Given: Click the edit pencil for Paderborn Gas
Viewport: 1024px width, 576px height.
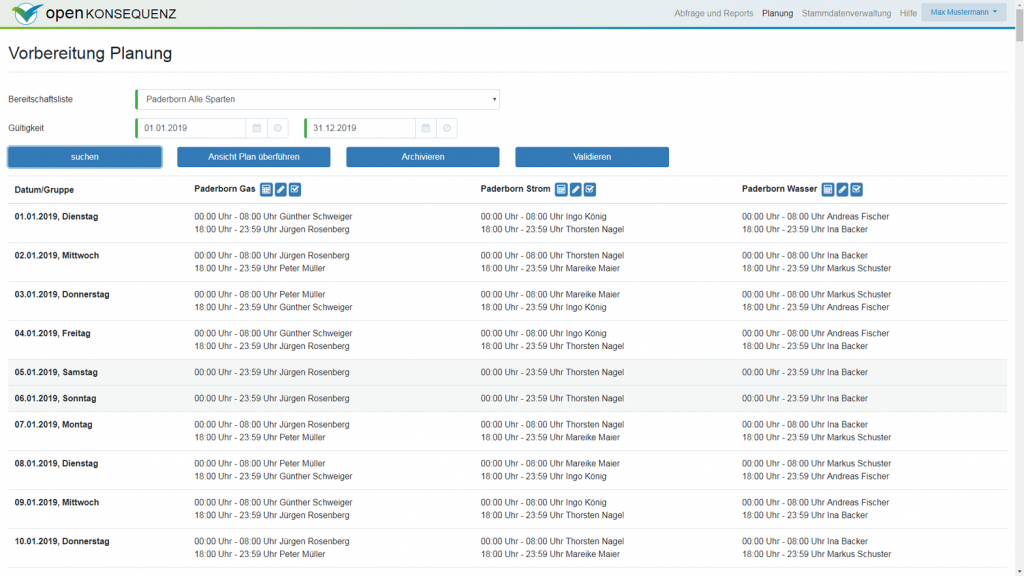Looking at the screenshot, I should pyautogui.click(x=281, y=189).
